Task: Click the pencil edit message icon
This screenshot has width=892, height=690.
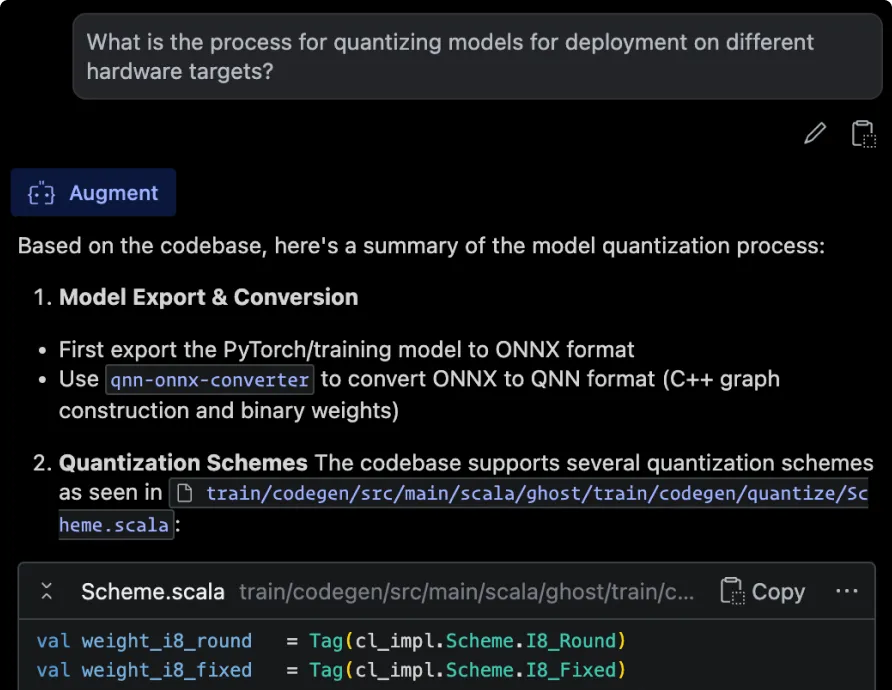Action: (815, 134)
